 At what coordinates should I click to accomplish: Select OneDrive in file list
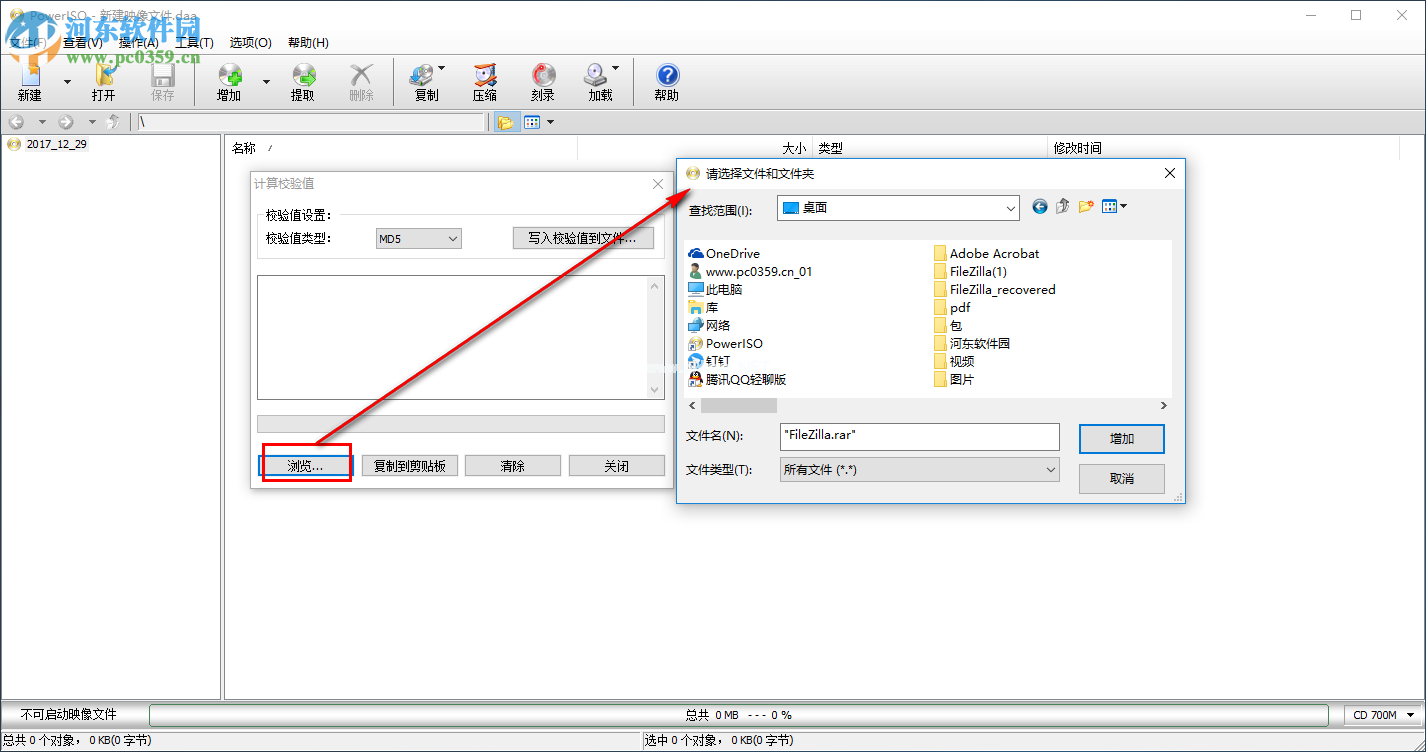pos(724,253)
